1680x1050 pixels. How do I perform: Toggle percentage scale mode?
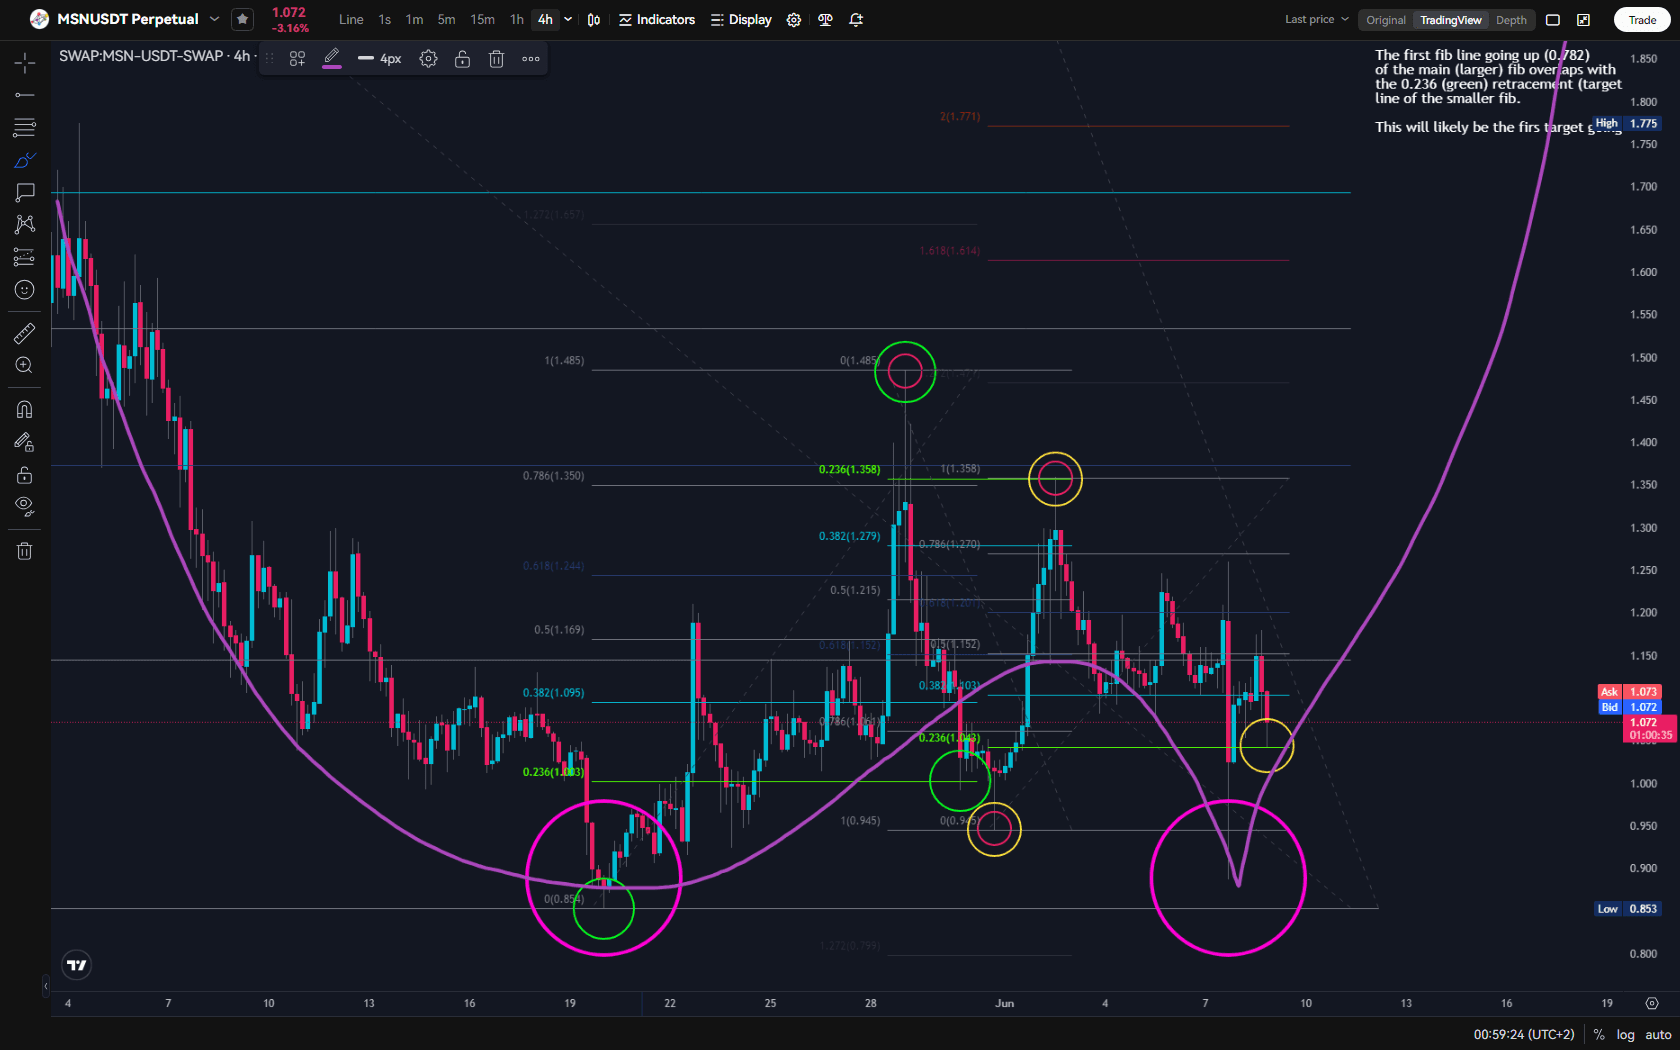pos(1599,1035)
